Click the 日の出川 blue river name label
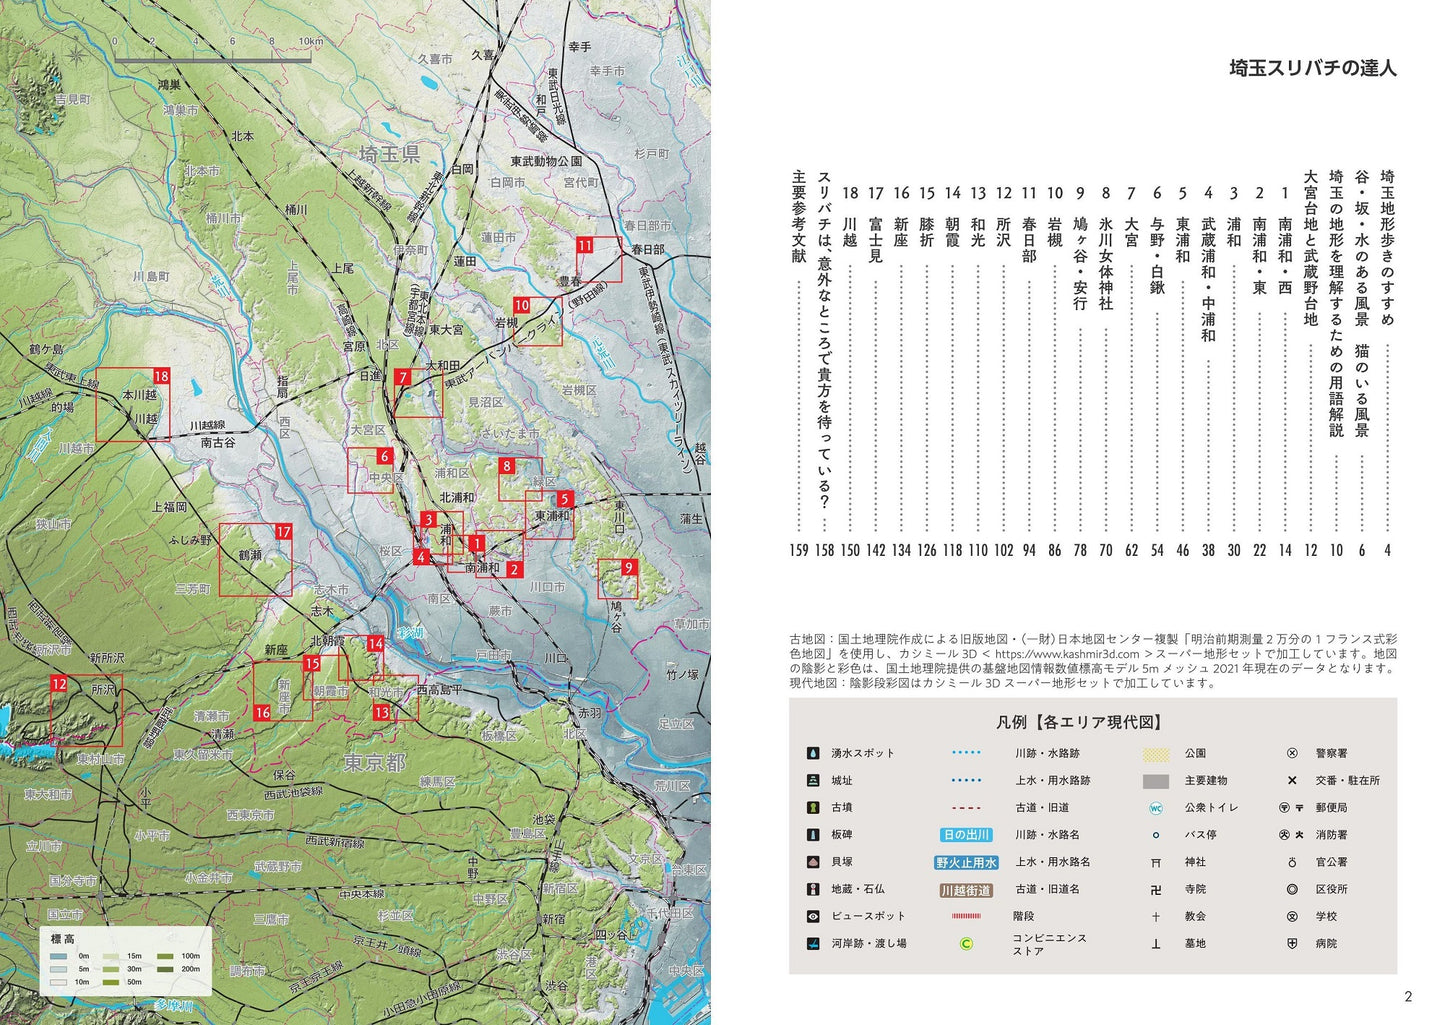1445x1025 pixels. 966,835
